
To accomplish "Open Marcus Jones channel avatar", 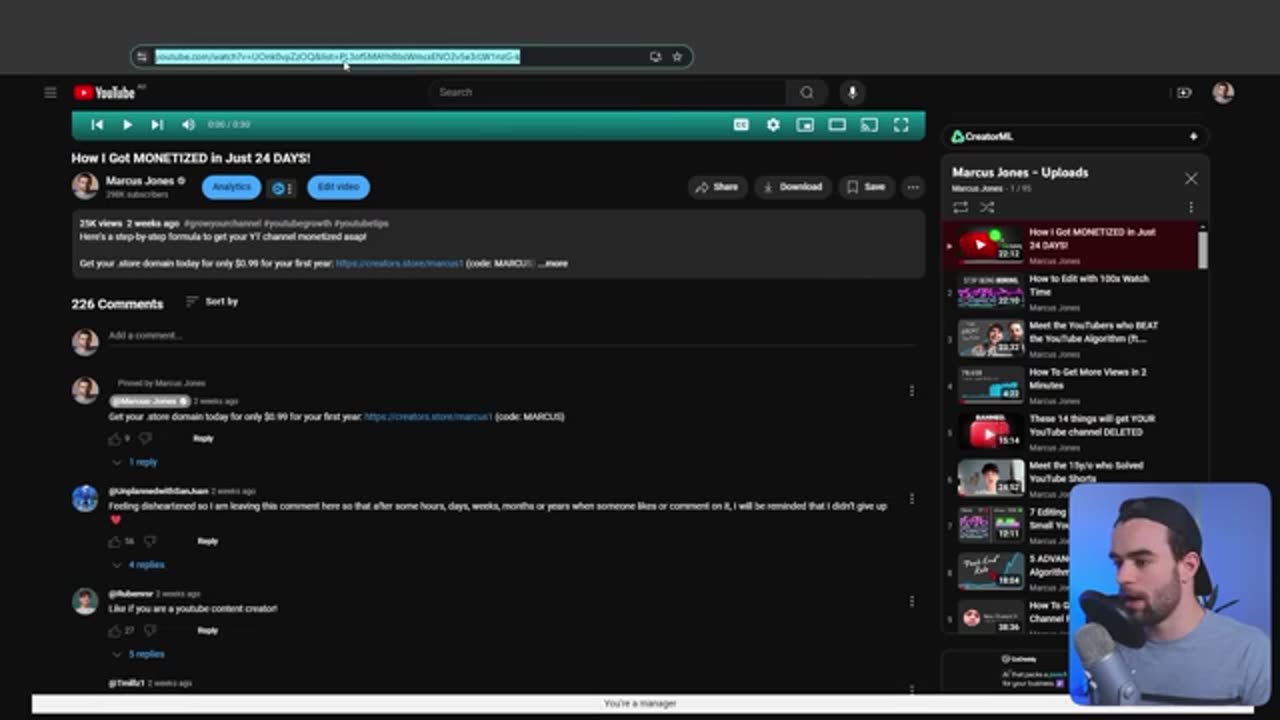I will pyautogui.click(x=85, y=186).
